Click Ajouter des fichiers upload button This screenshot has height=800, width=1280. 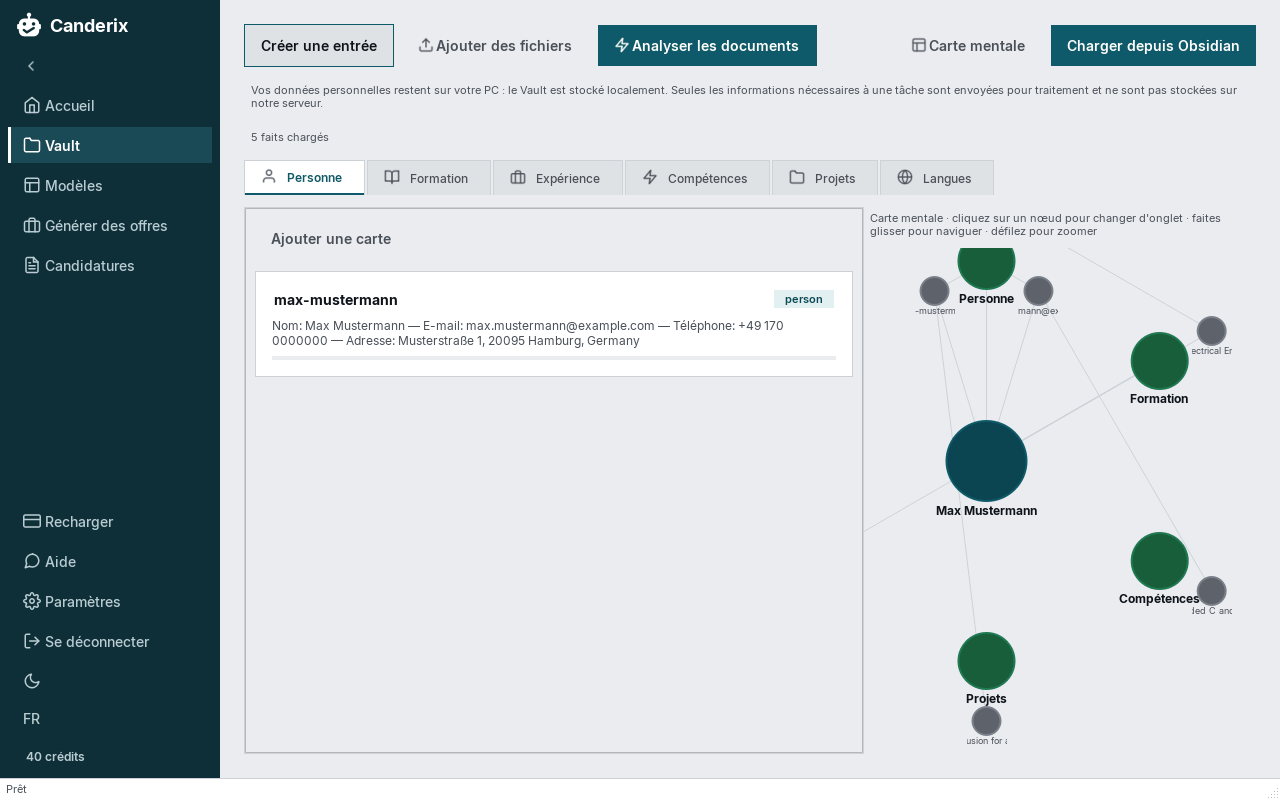pyautogui.click(x=495, y=45)
